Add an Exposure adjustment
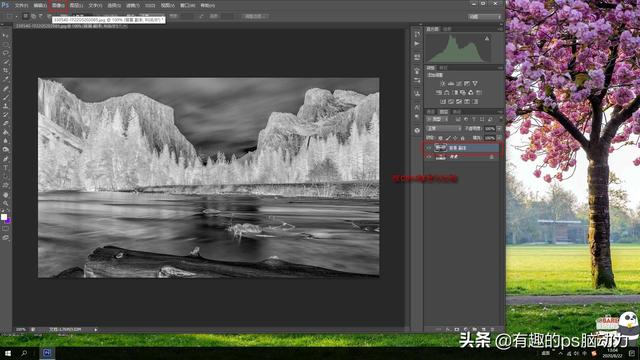This screenshot has height=360, width=640. 467,83
